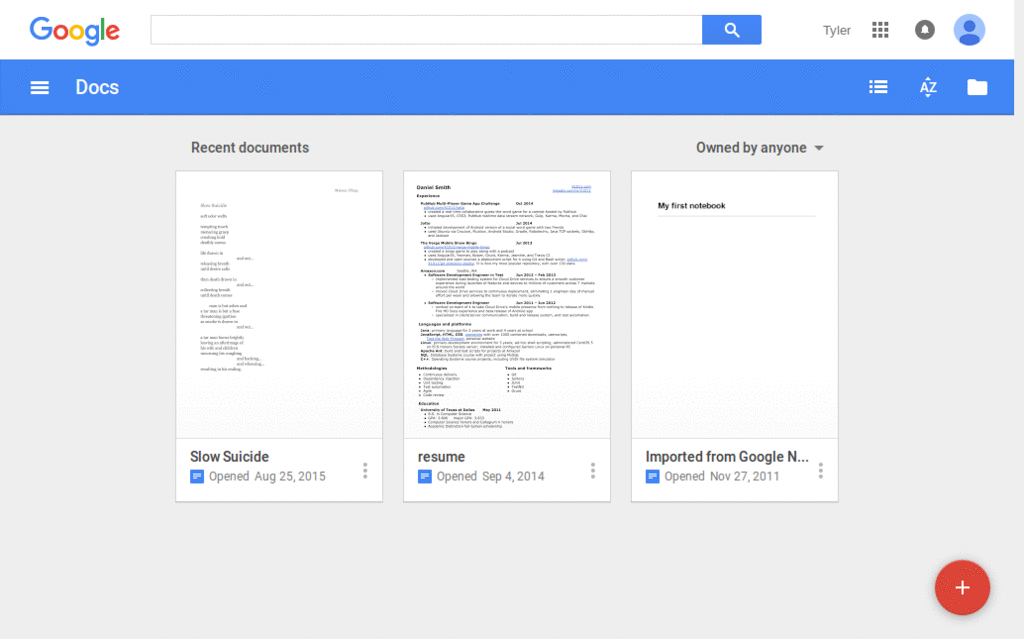
Task: Open more options for Slow Suicide
Action: point(365,470)
